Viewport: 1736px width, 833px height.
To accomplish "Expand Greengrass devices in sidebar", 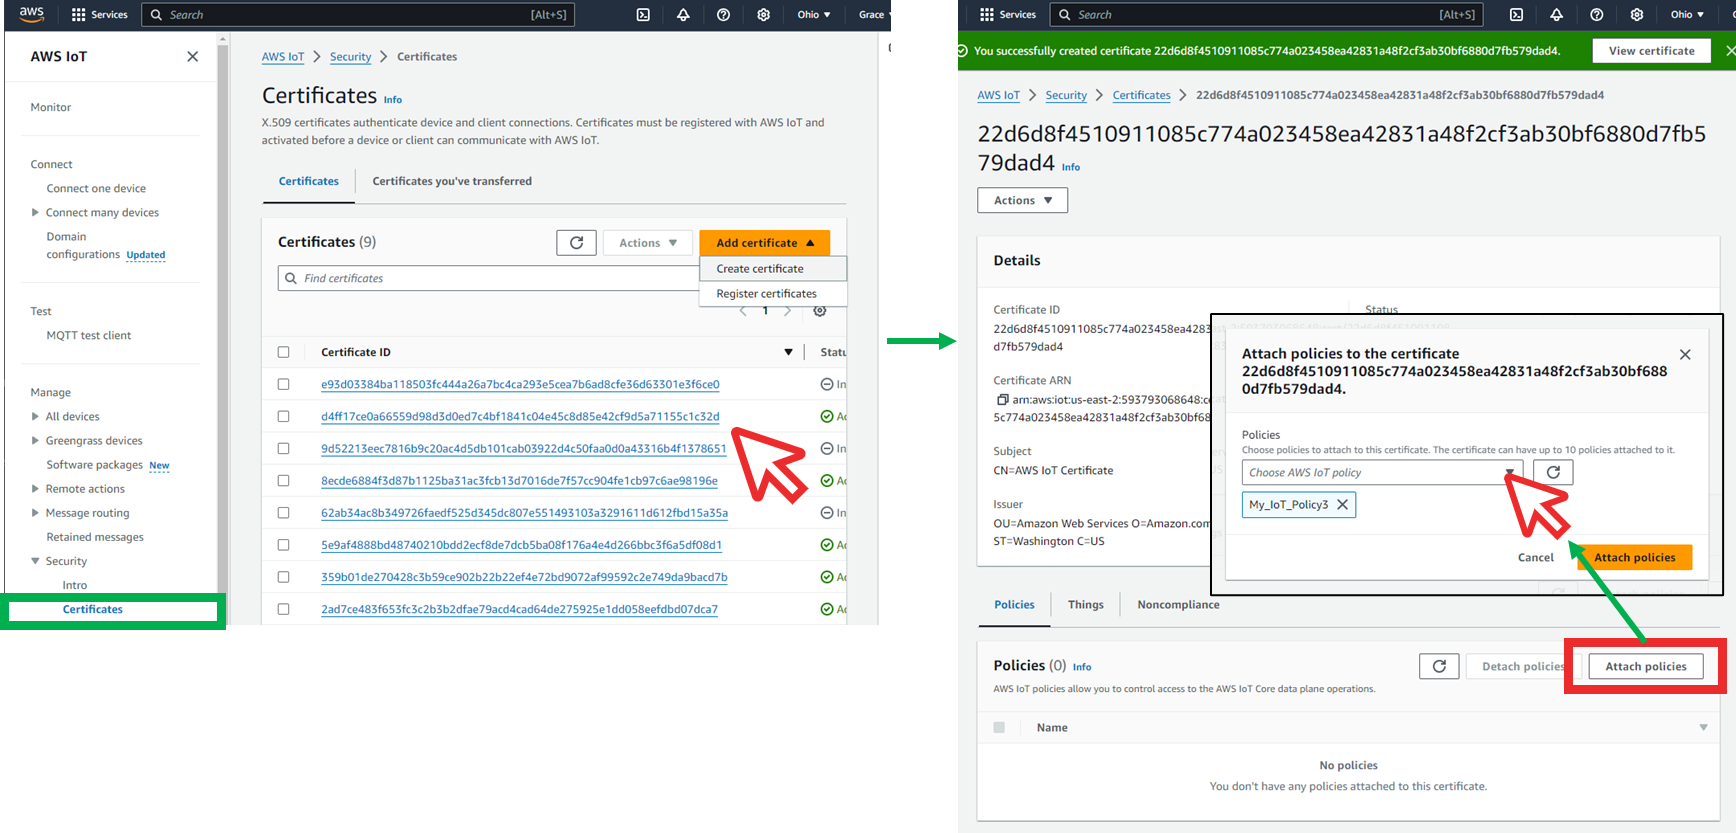I will point(35,440).
